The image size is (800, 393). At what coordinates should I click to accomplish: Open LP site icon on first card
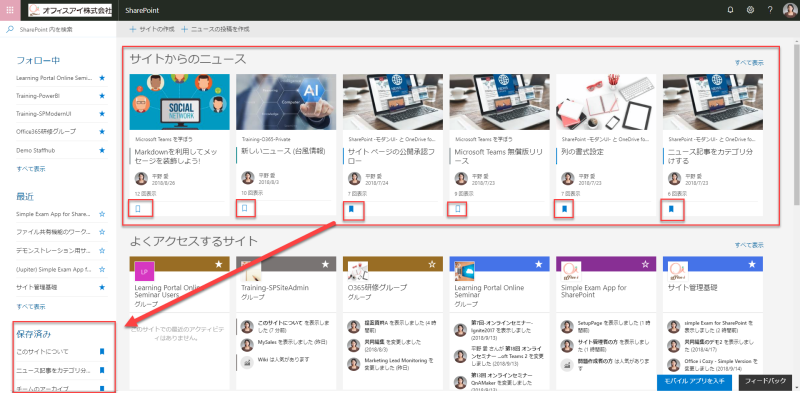pyautogui.click(x=144, y=271)
